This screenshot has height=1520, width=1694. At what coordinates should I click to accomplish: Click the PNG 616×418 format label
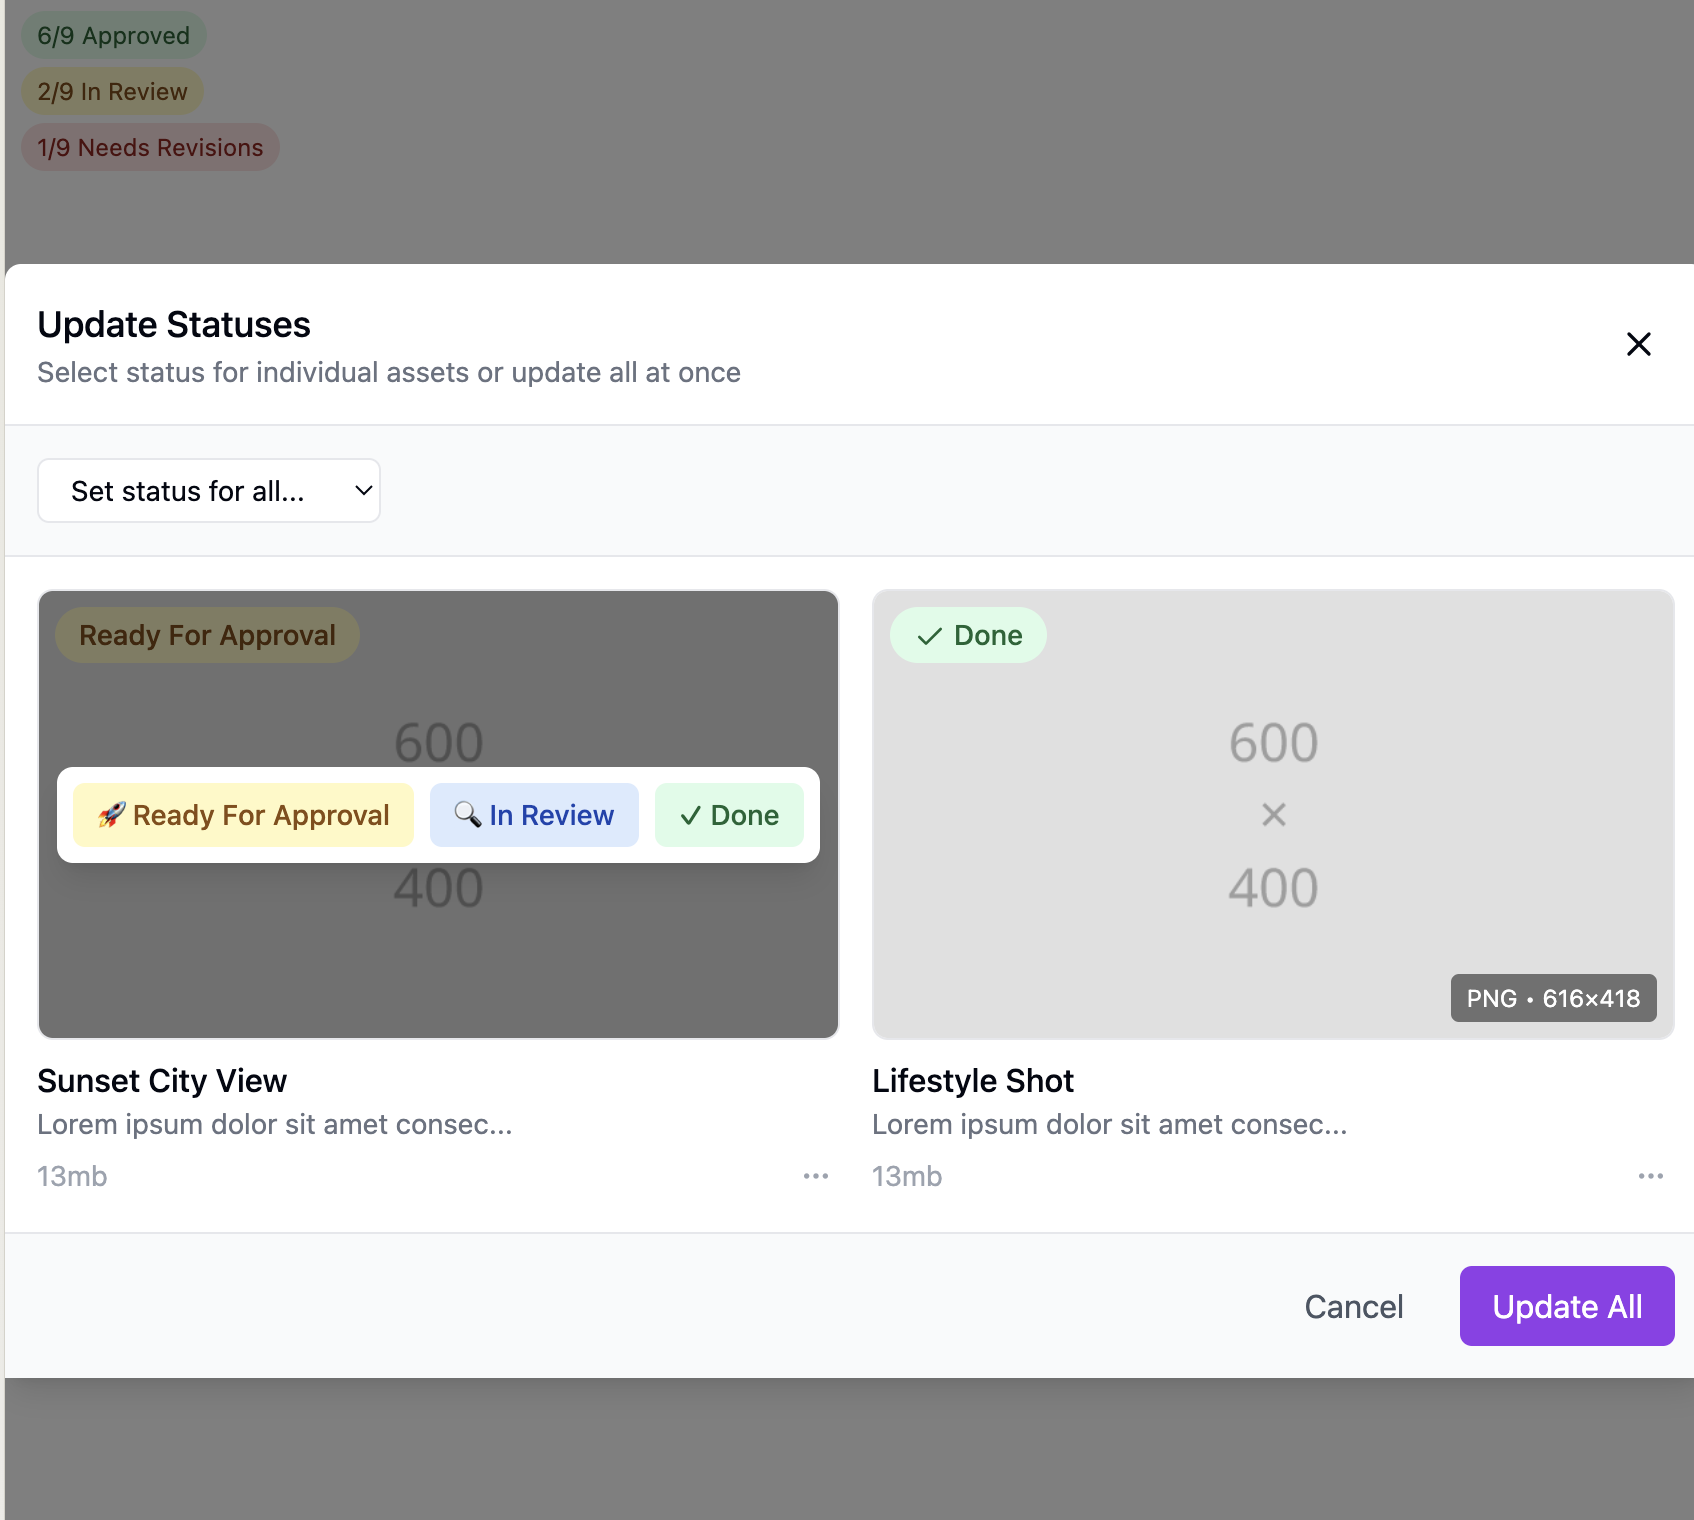pos(1553,998)
